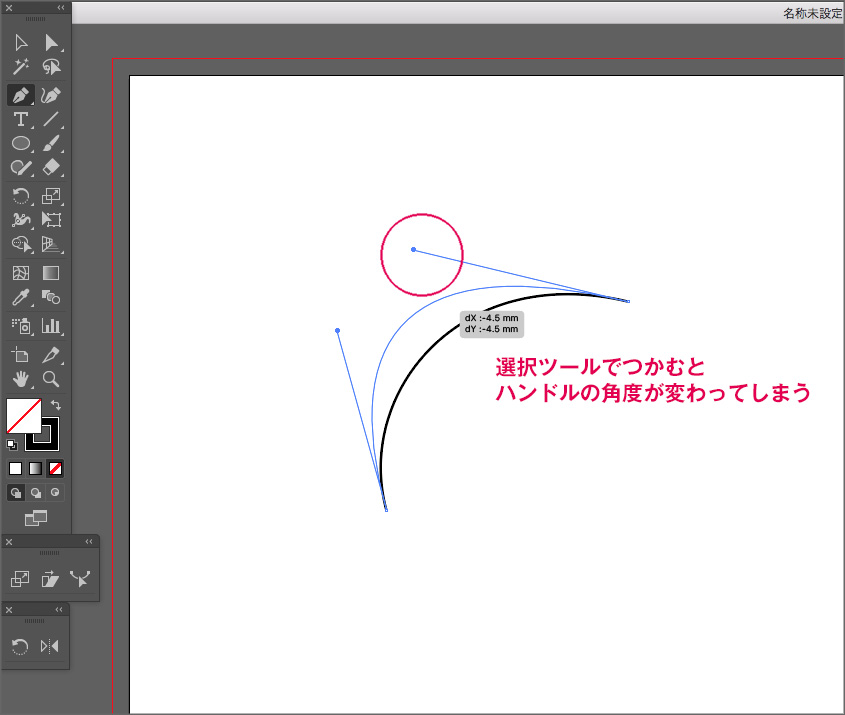
Task: Choose the Symbol Sprayer tool
Action: click(20, 326)
